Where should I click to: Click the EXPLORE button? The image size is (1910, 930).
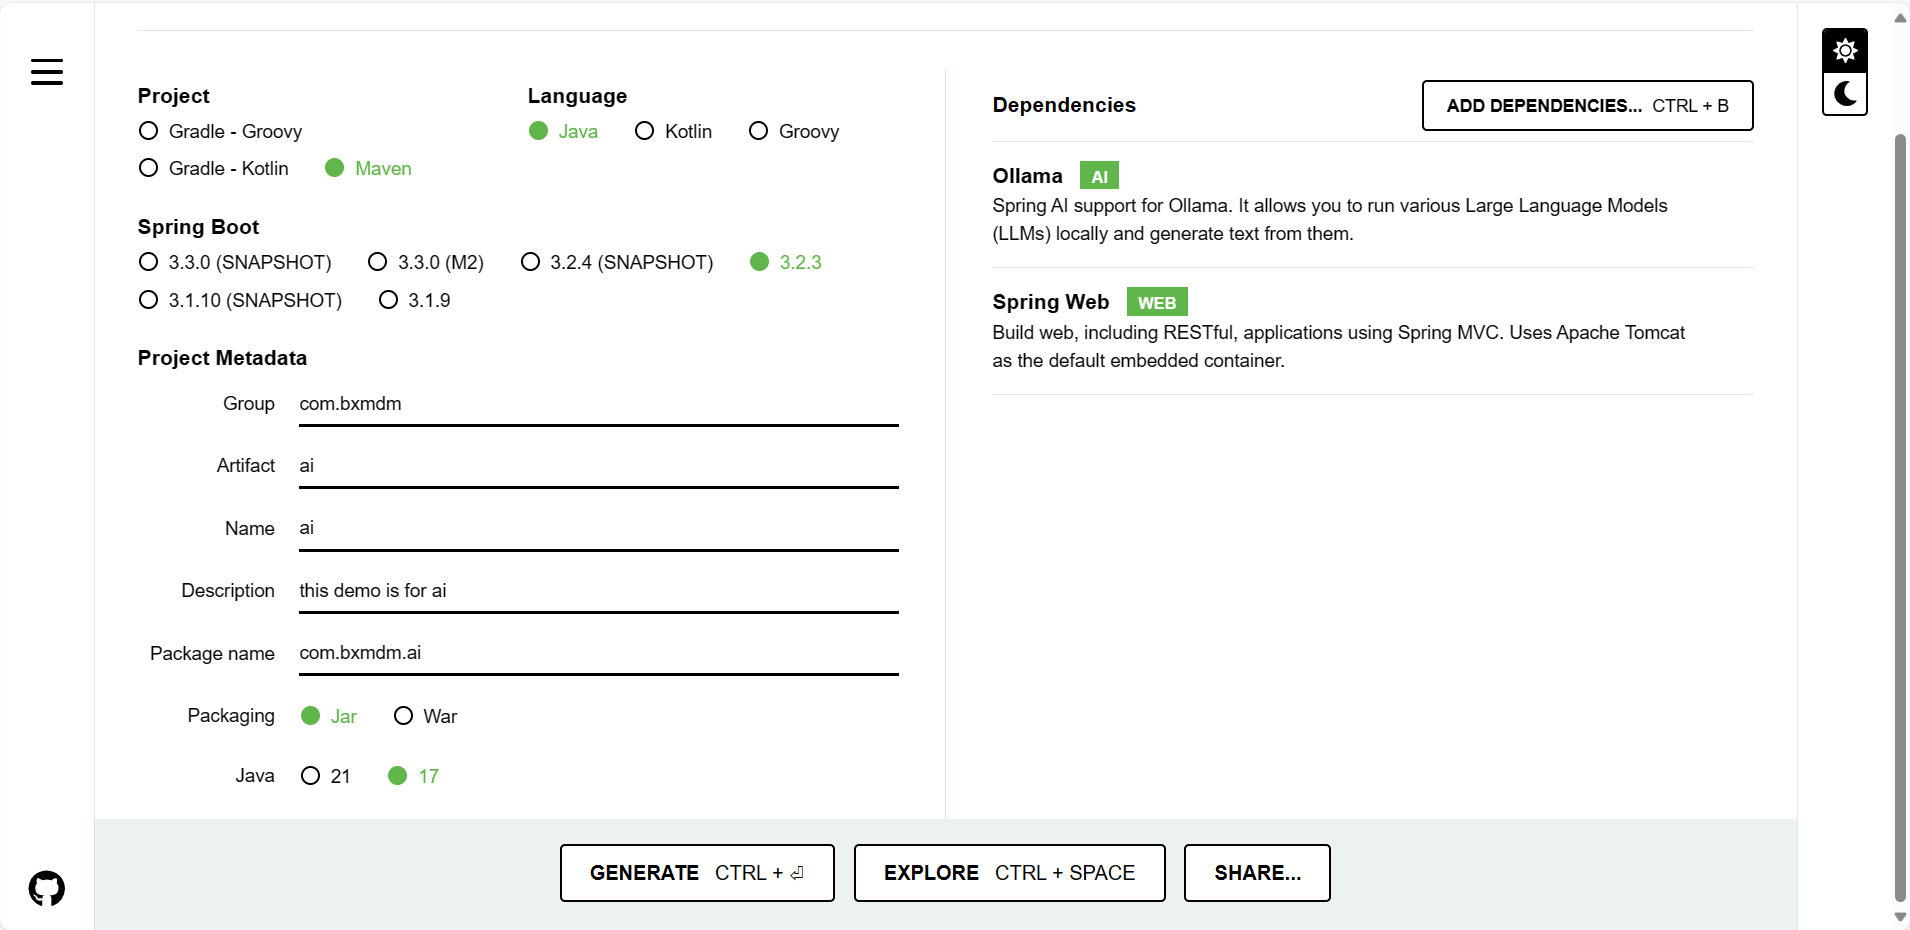[1009, 873]
